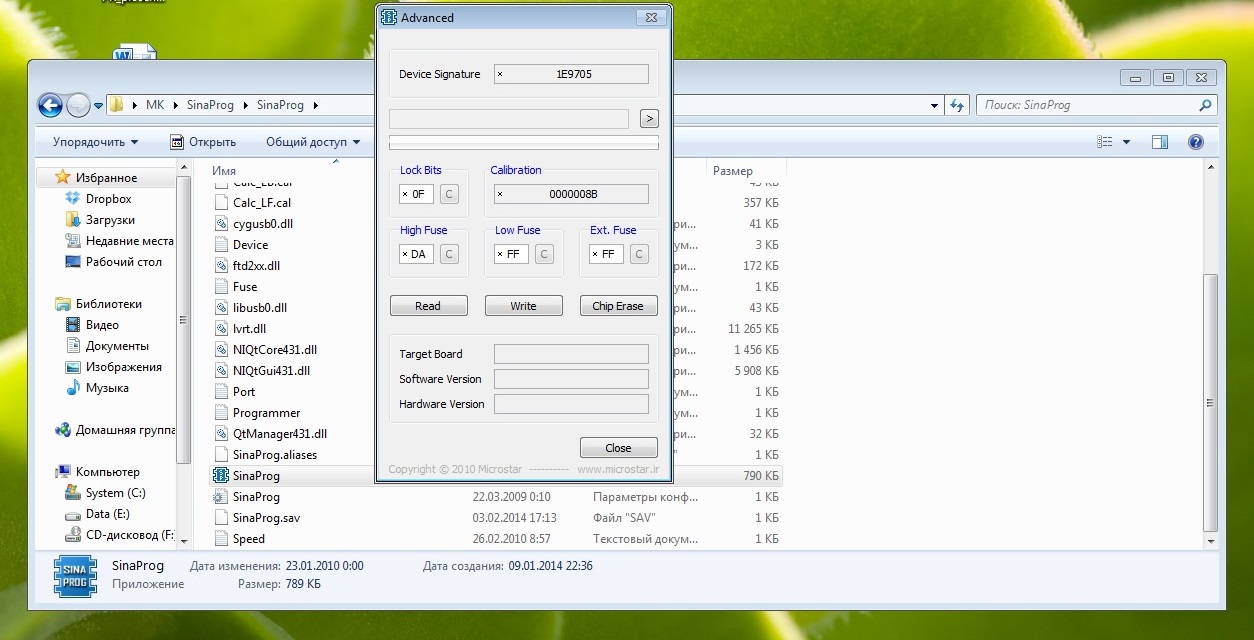Click the C button beside Low Fuse
The image size is (1254, 640).
click(544, 254)
